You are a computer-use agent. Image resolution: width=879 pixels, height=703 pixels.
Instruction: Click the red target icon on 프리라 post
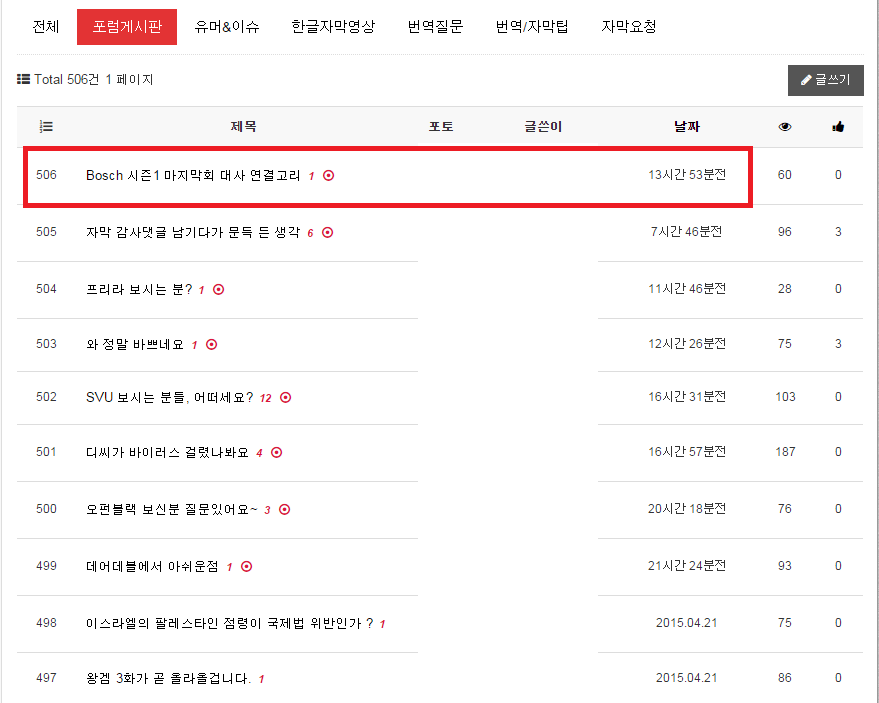(219, 289)
